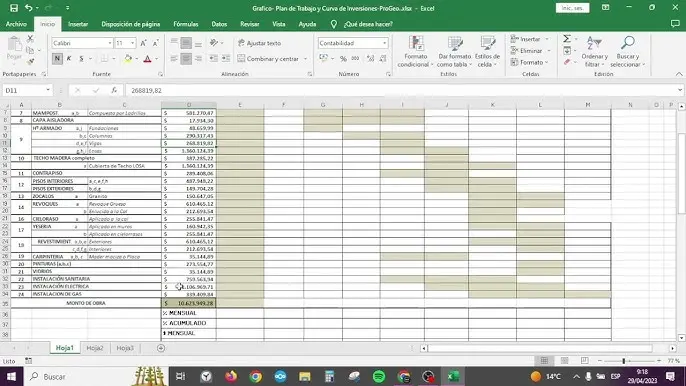This screenshot has width=686, height=386.
Task: Switch to Hoja2 sheet tab
Action: tap(94, 348)
